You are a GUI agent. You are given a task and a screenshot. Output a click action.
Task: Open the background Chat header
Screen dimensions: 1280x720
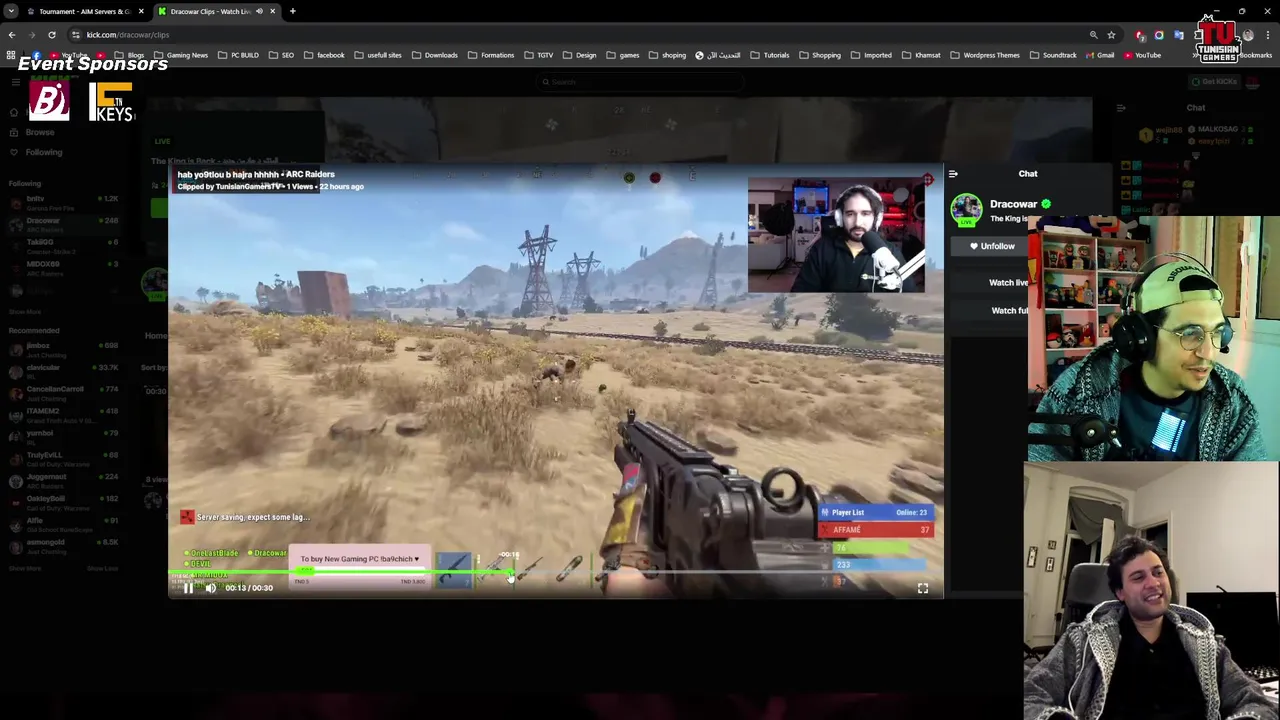(1196, 108)
